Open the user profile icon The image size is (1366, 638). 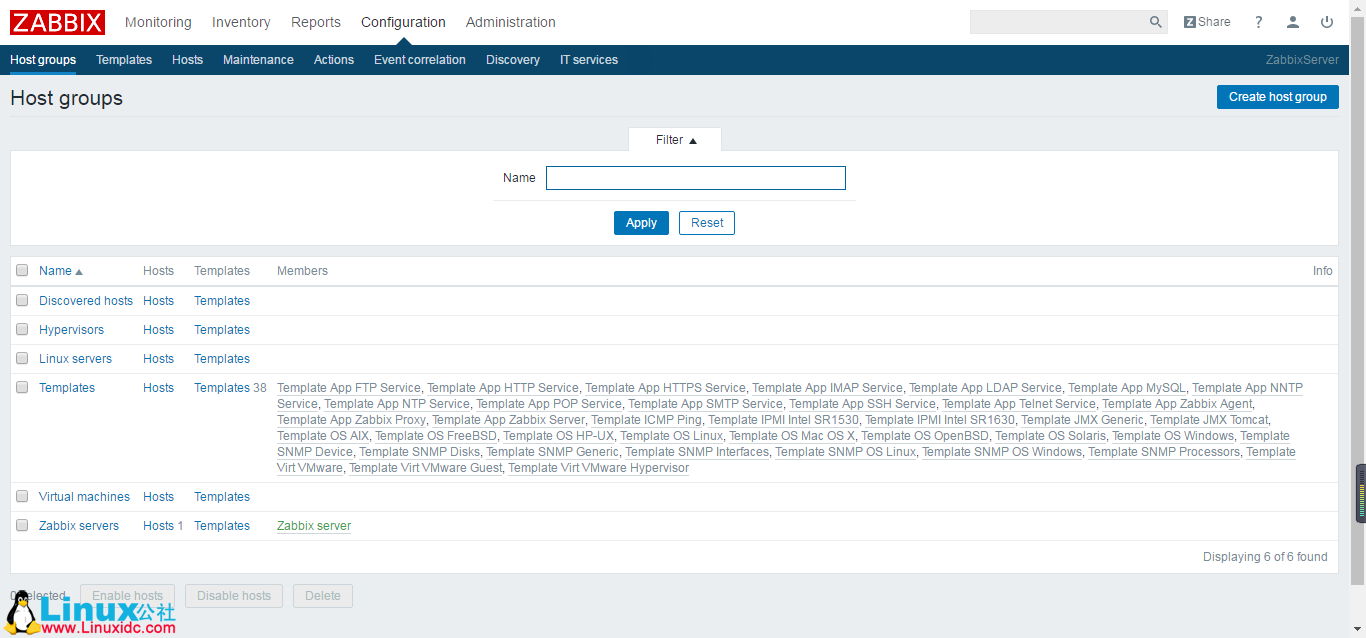coord(1292,21)
